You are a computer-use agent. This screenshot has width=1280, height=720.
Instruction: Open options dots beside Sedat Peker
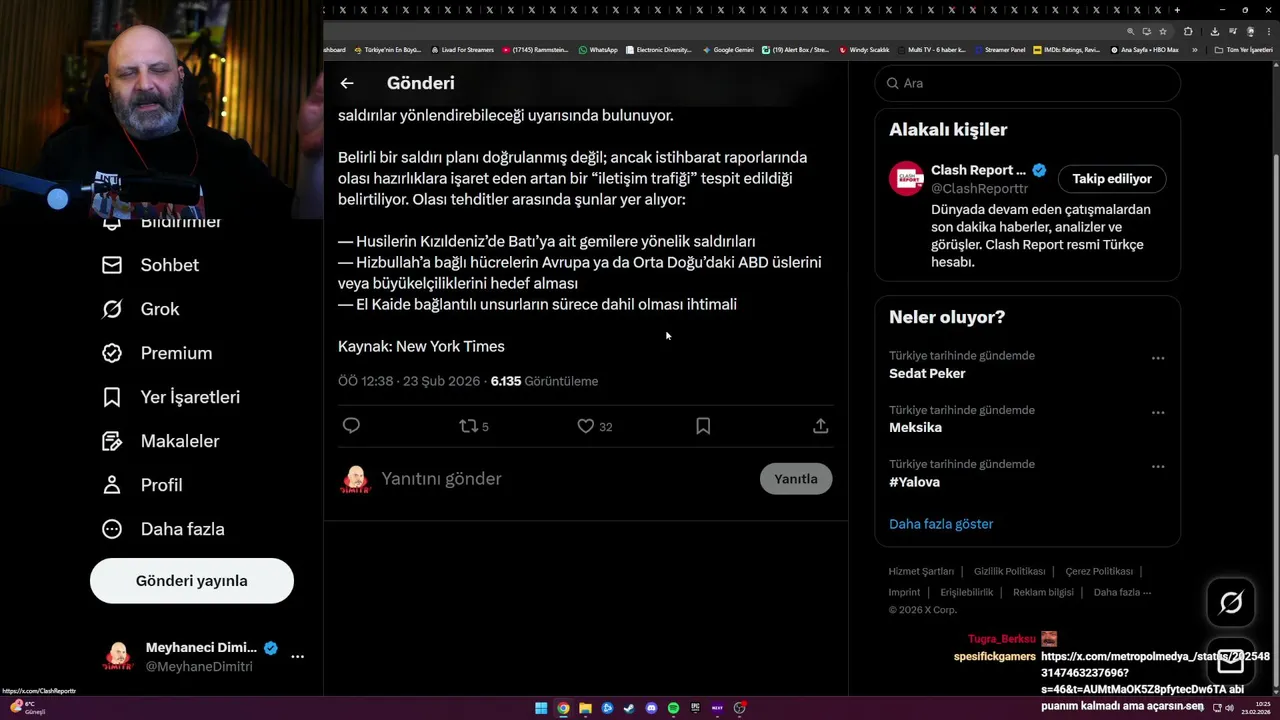tap(1157, 358)
